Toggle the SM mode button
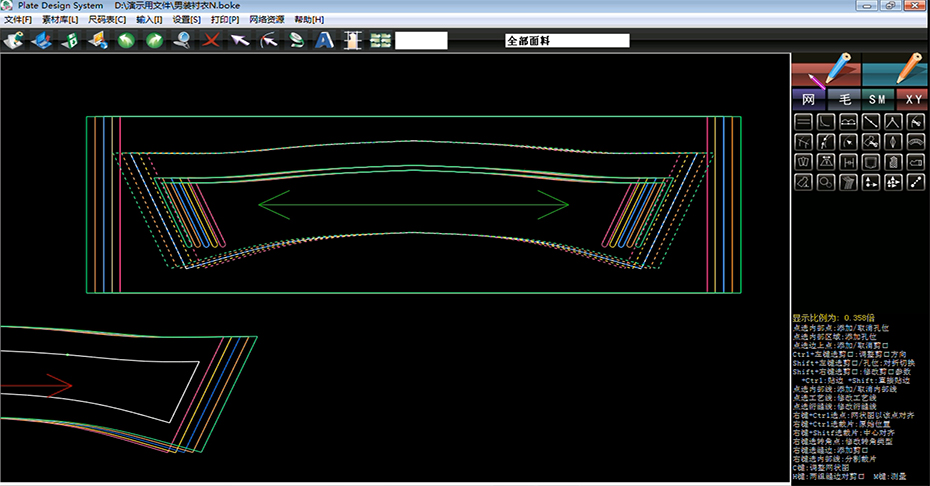The width and height of the screenshot is (930, 486). (x=877, y=99)
